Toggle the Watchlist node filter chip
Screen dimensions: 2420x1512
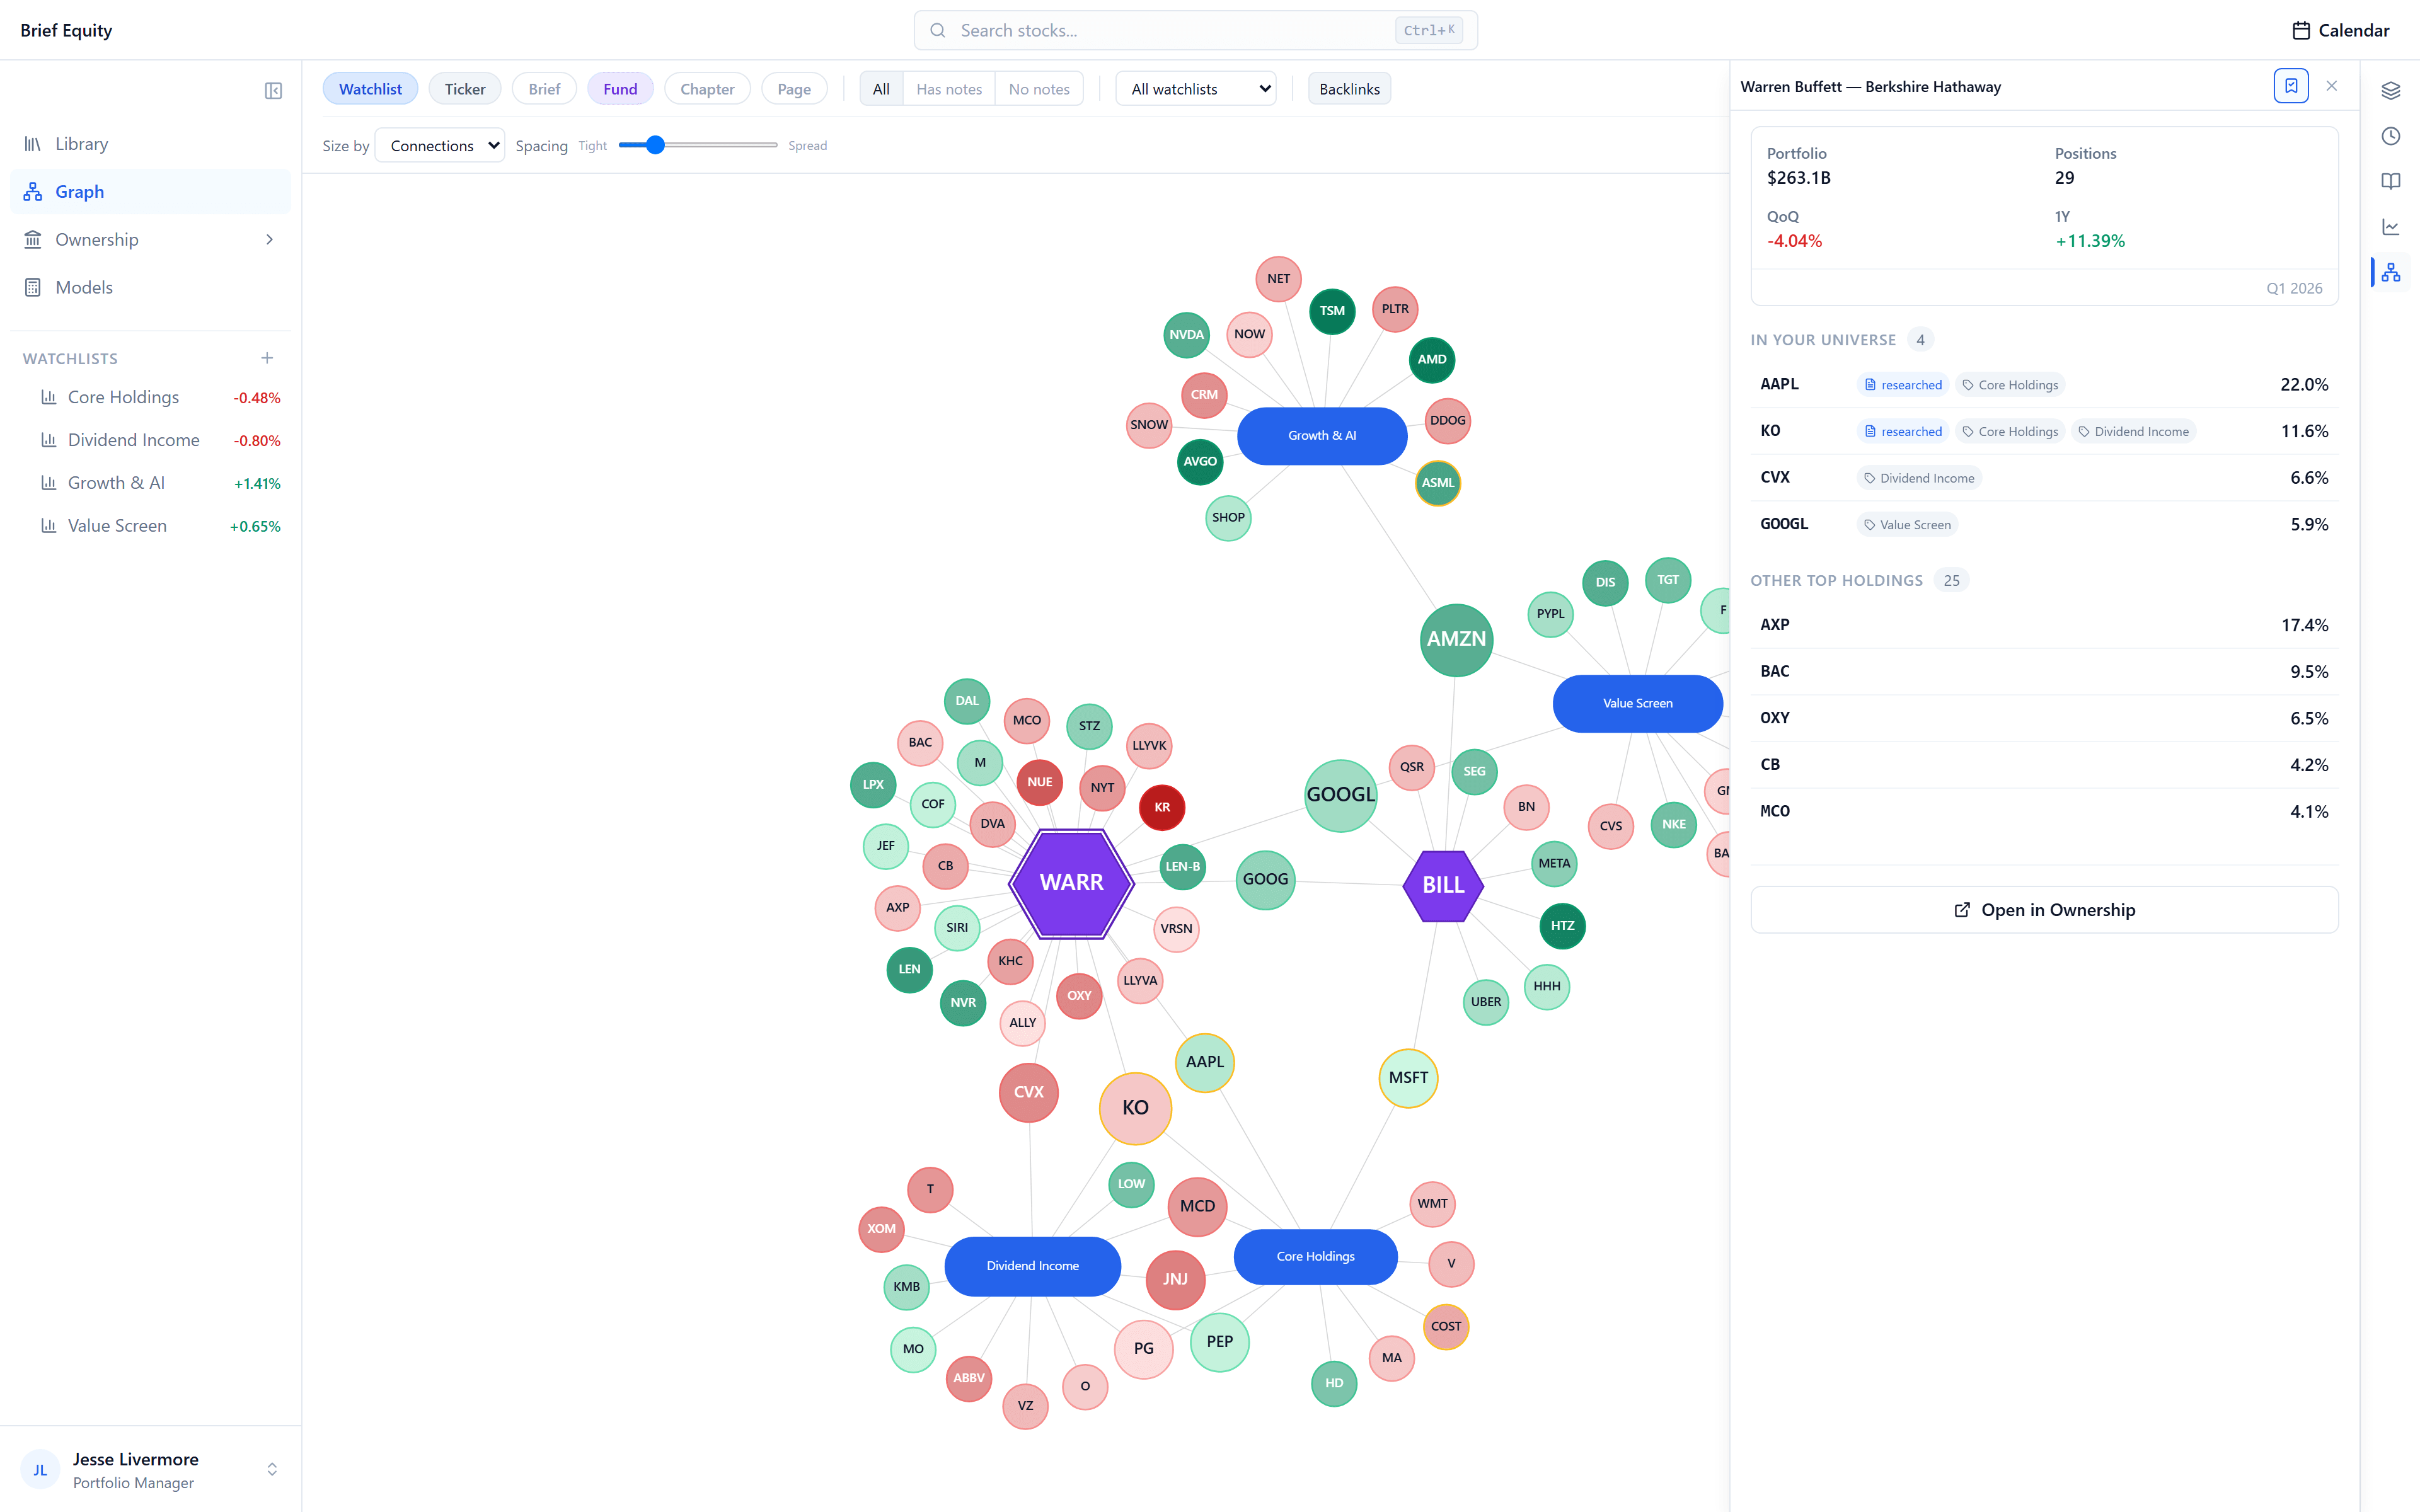pos(370,89)
